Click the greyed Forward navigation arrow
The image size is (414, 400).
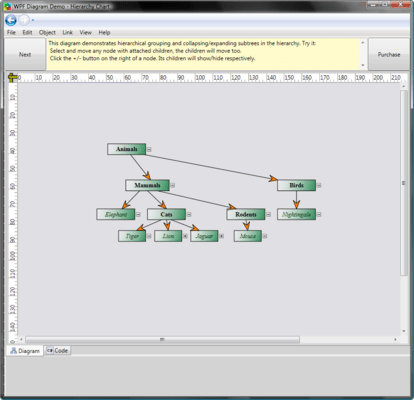point(23,20)
